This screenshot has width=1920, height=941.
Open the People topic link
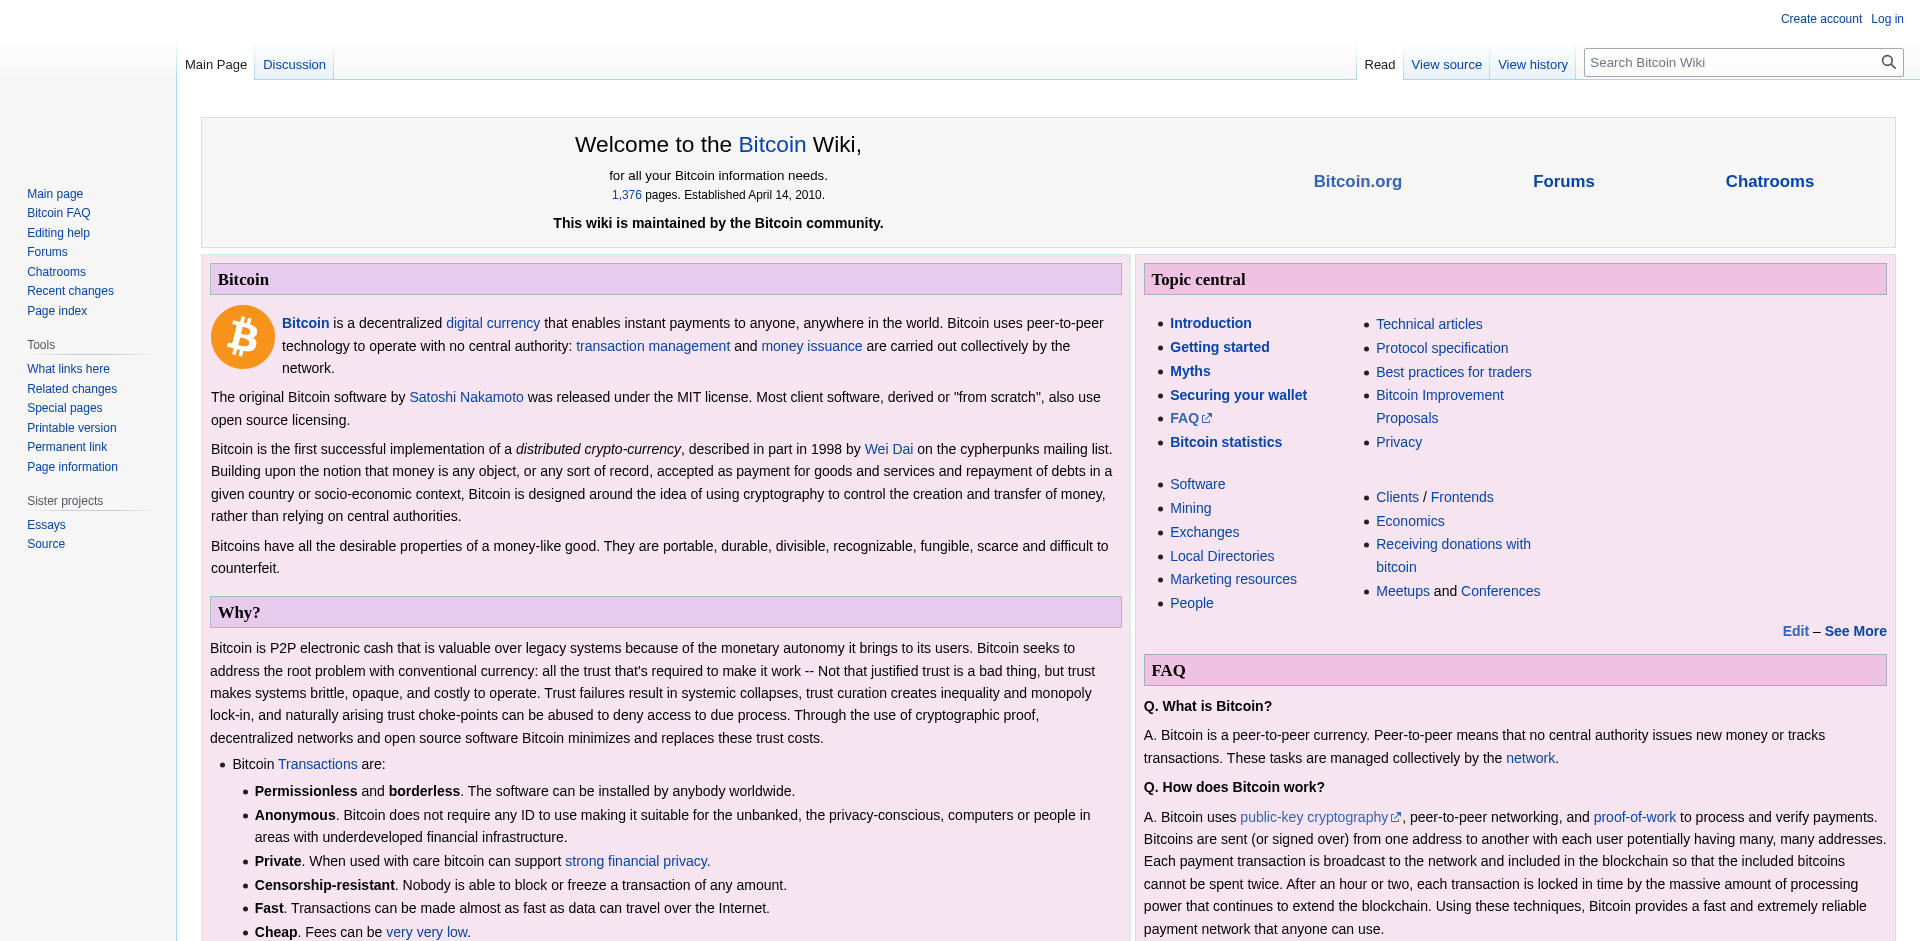[x=1191, y=603]
